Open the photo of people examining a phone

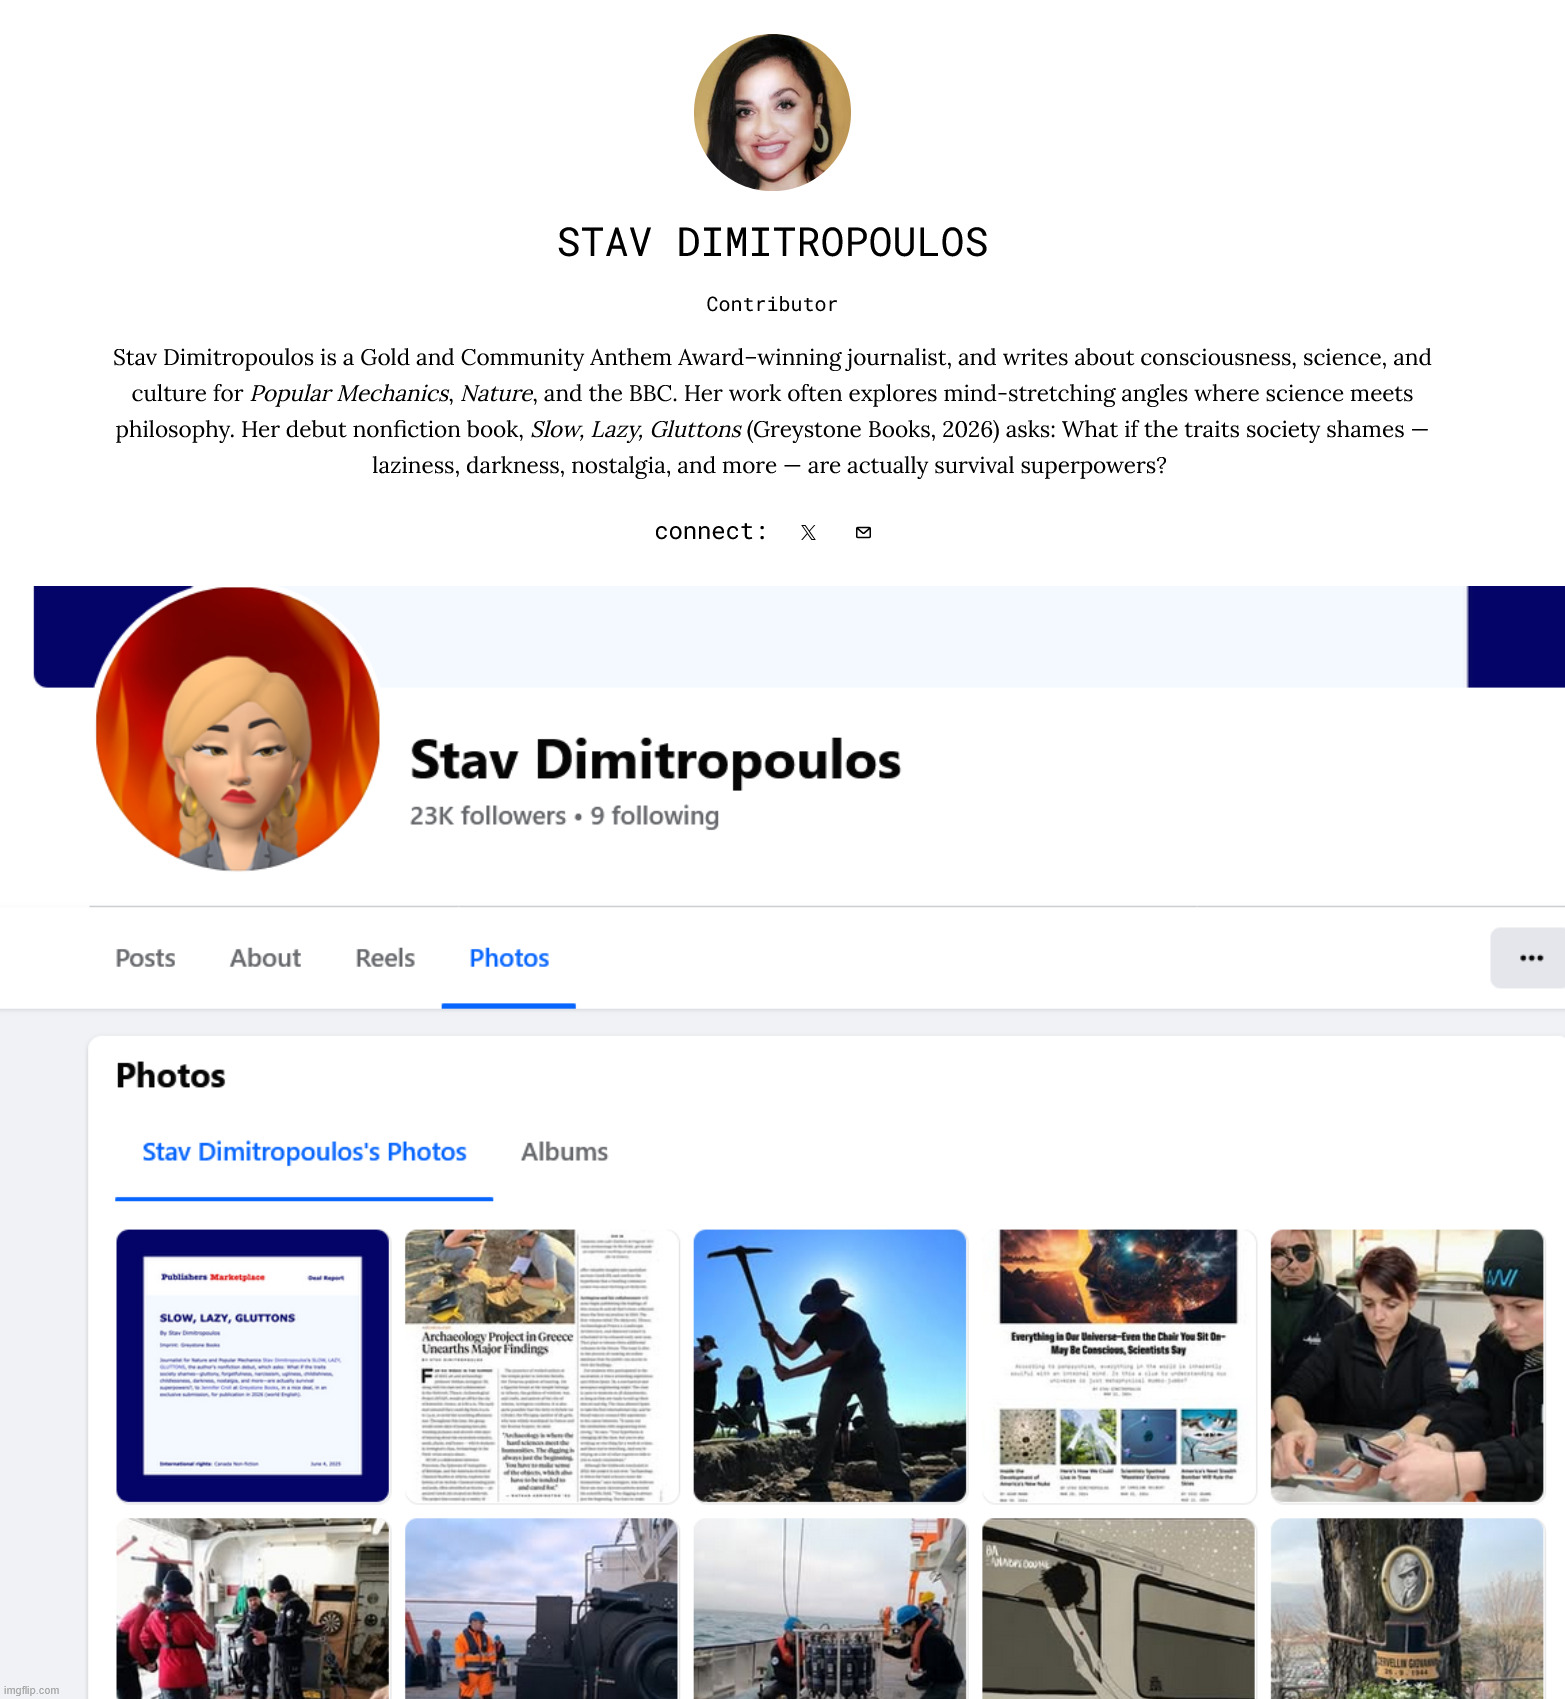(x=1407, y=1366)
